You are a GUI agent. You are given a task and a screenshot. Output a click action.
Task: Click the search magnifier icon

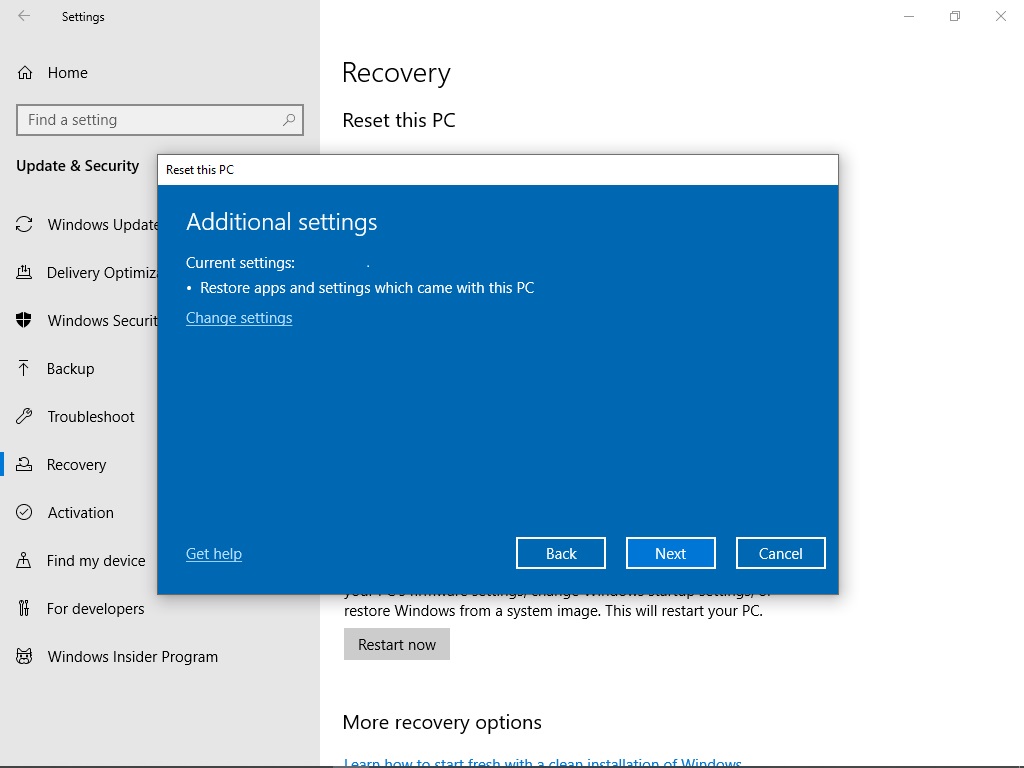[289, 120]
